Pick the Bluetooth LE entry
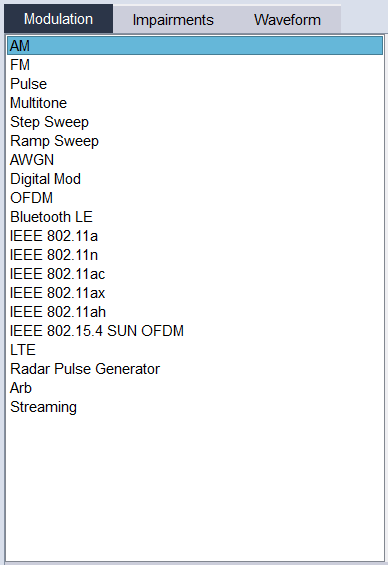The width and height of the screenshot is (388, 565). tap(195, 217)
